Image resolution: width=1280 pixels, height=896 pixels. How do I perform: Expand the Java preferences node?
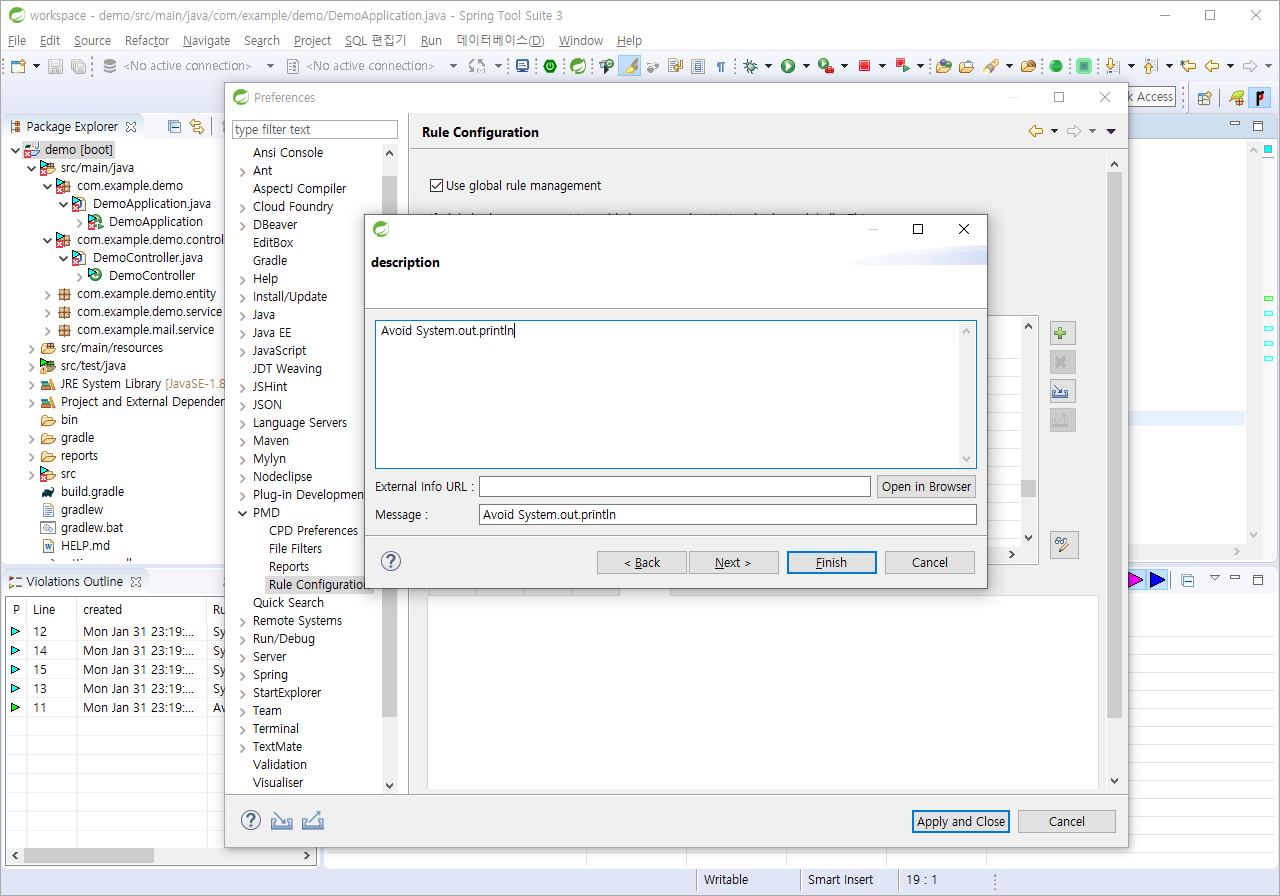click(x=242, y=315)
